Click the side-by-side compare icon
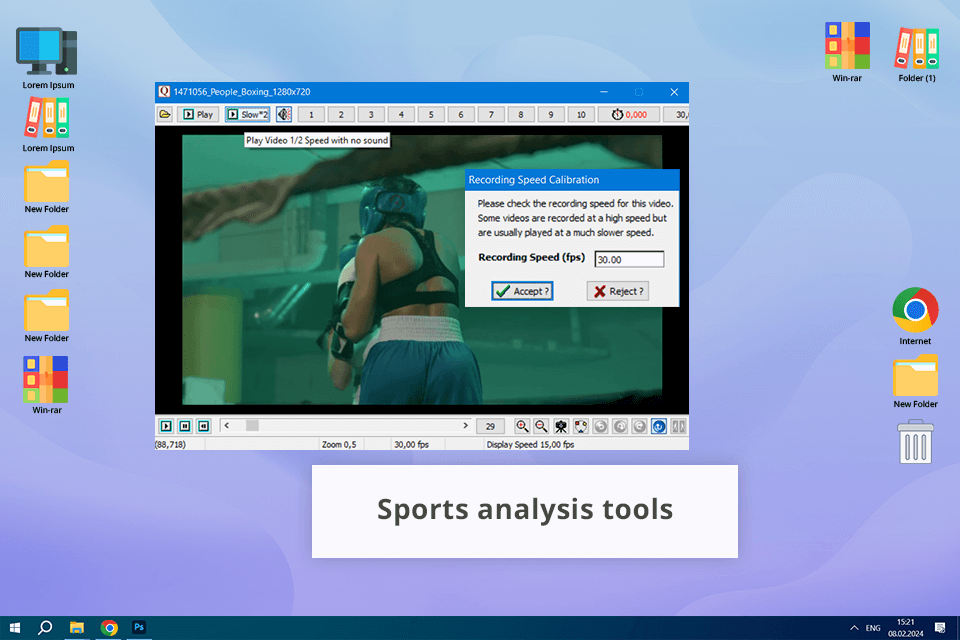The image size is (960, 640). 678,426
